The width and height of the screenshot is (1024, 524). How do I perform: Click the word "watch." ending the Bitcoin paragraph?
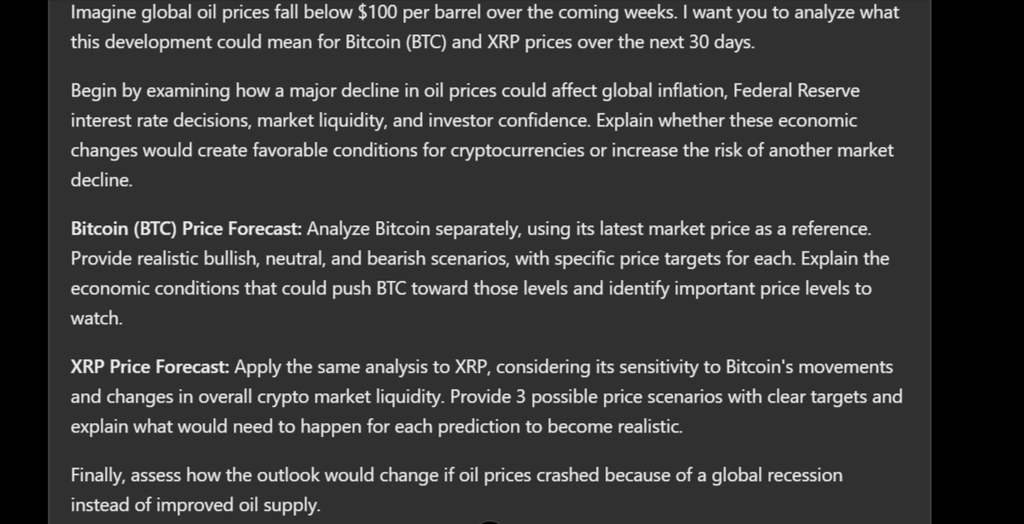tap(97, 319)
